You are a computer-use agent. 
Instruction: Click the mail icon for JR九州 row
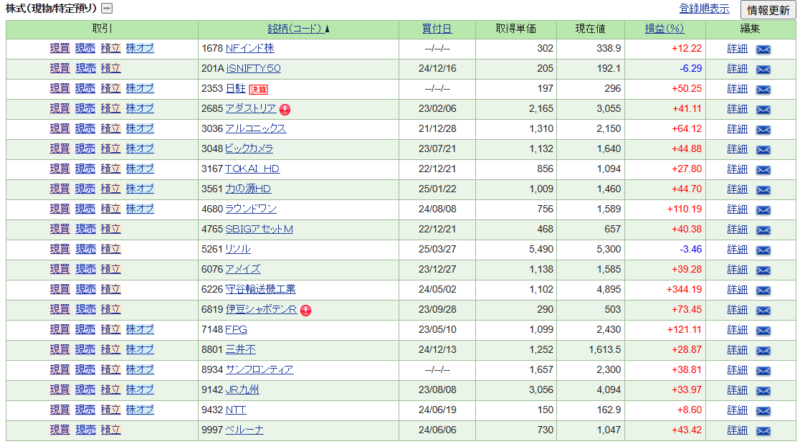click(x=763, y=391)
